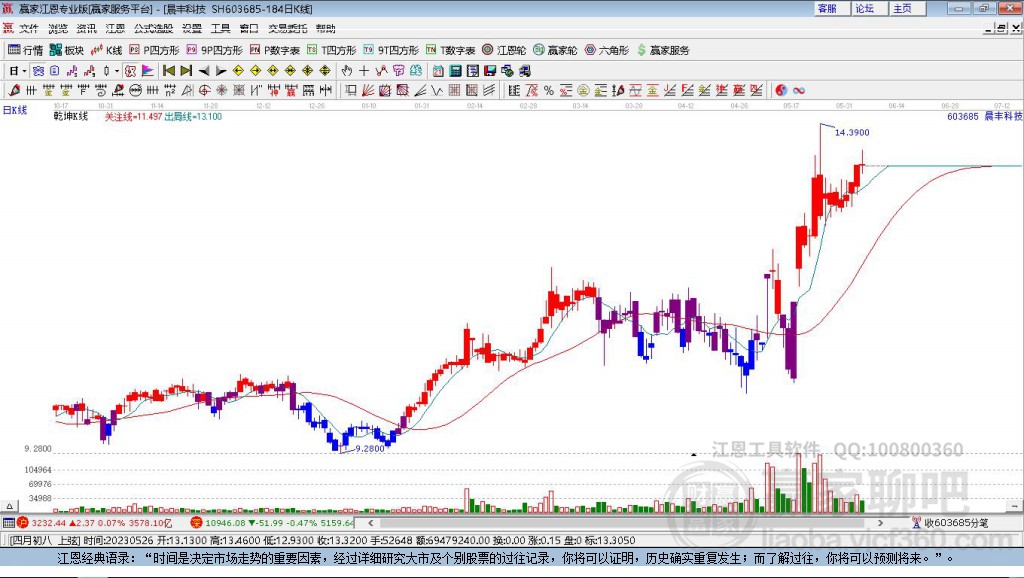This screenshot has height=578, width=1024.
Task: Click the horizontal scrollbar track below chart
Action: point(626,522)
